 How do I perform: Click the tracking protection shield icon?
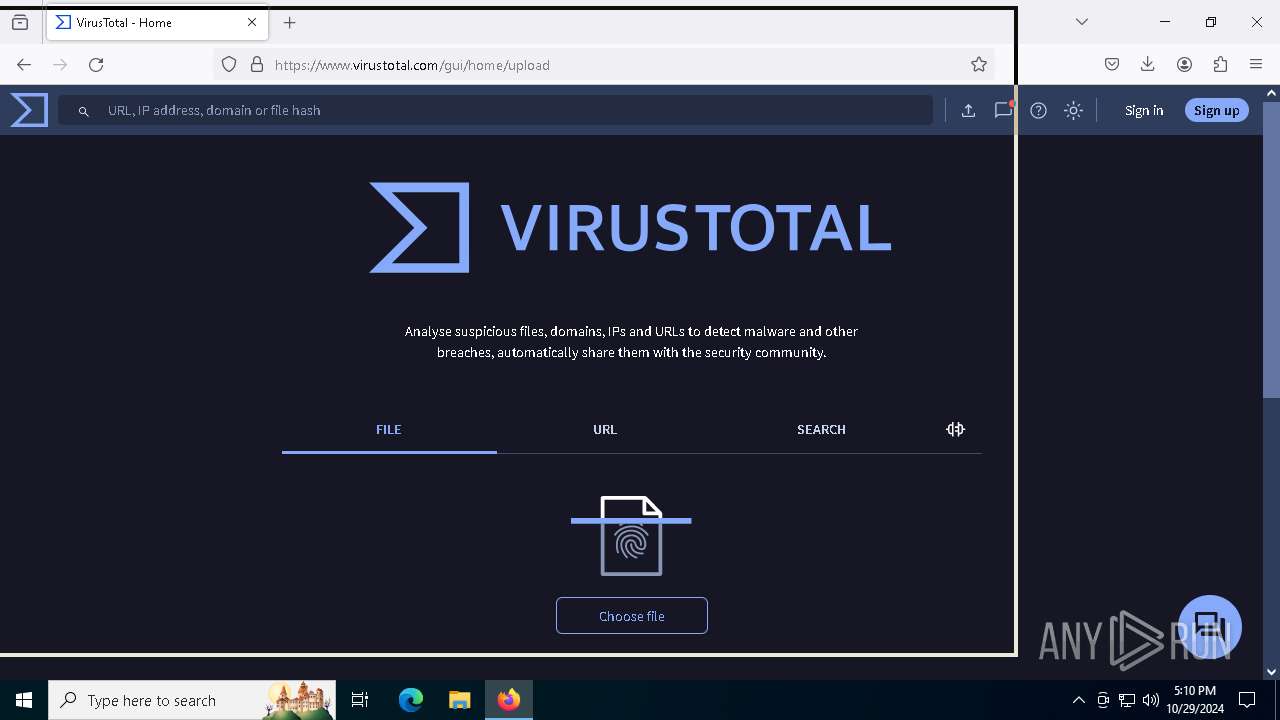(229, 65)
